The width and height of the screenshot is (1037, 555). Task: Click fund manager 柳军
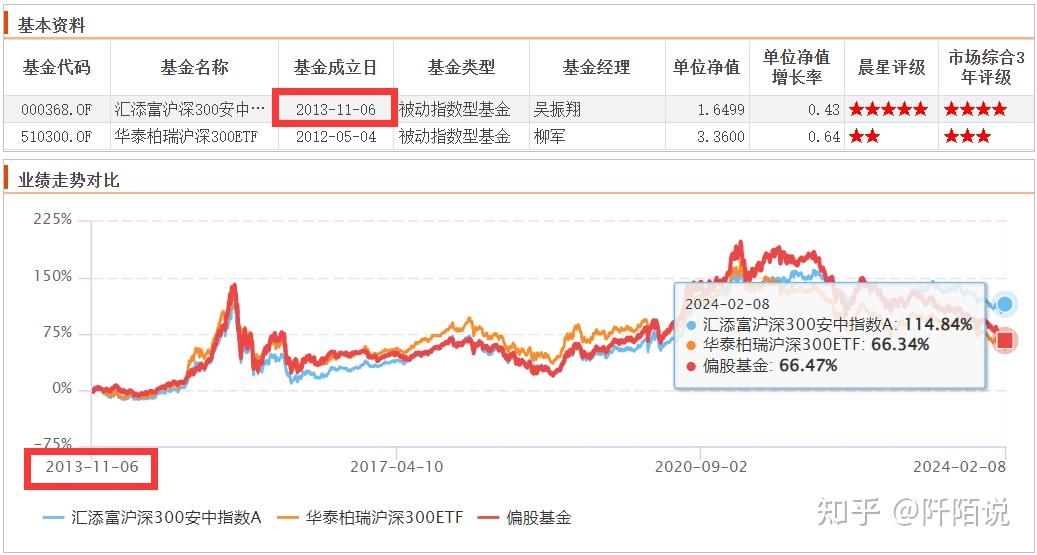tap(549, 137)
